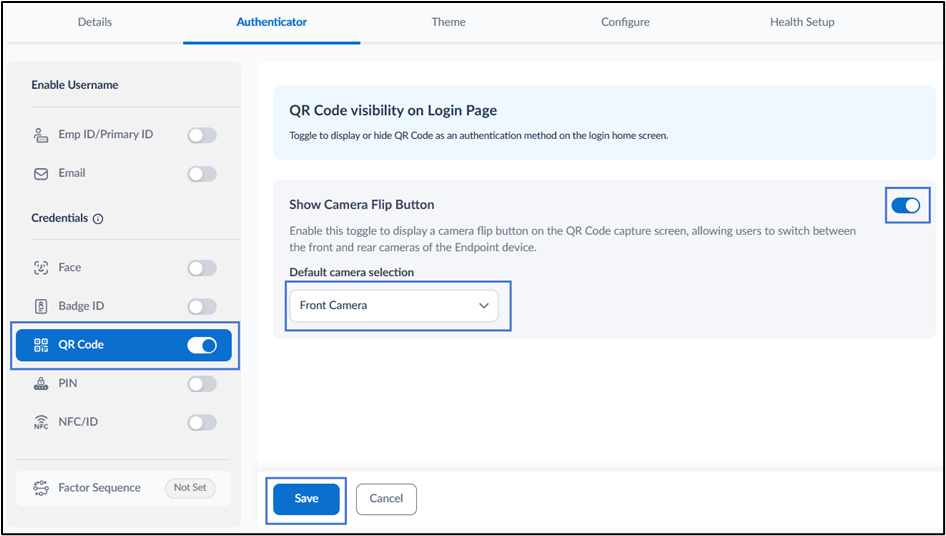Click the Emp ID/Primary ID label
This screenshot has width=946, height=536.
coord(106,135)
